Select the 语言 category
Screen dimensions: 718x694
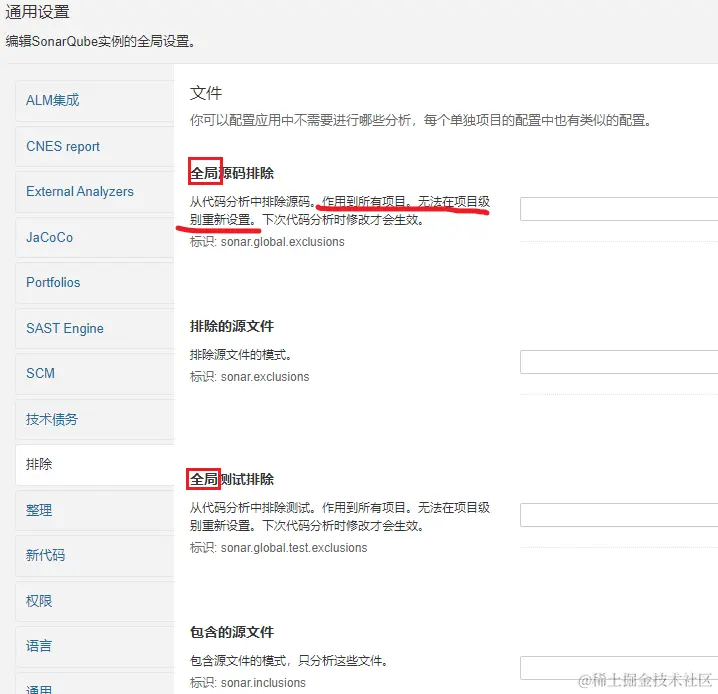(95, 646)
